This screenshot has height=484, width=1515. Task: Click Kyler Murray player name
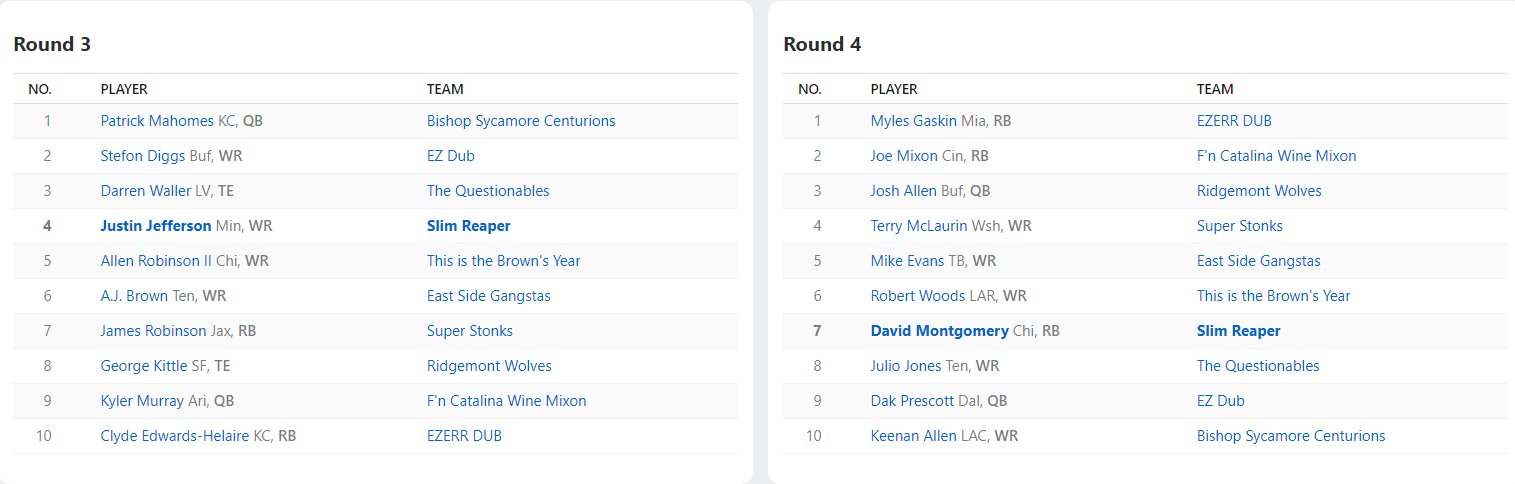click(142, 401)
